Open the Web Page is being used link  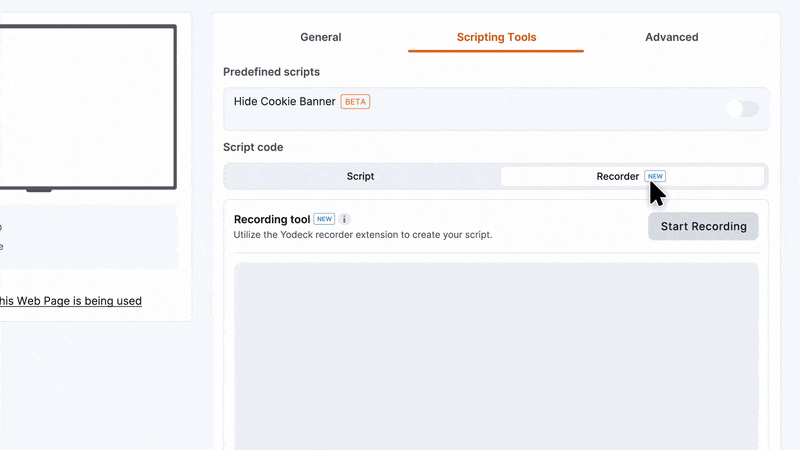[71, 301]
